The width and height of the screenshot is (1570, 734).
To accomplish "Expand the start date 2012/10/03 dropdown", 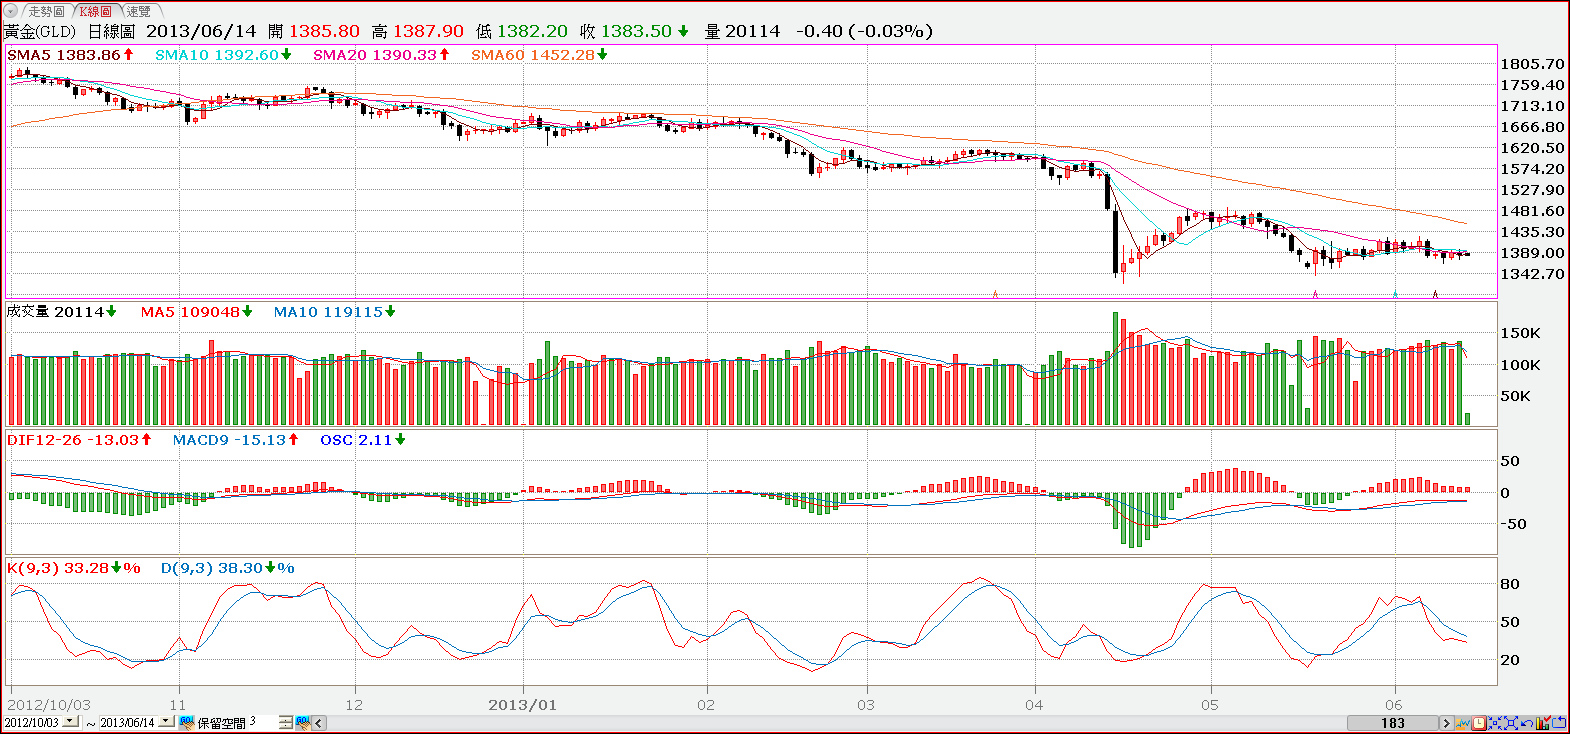I will 70,722.
